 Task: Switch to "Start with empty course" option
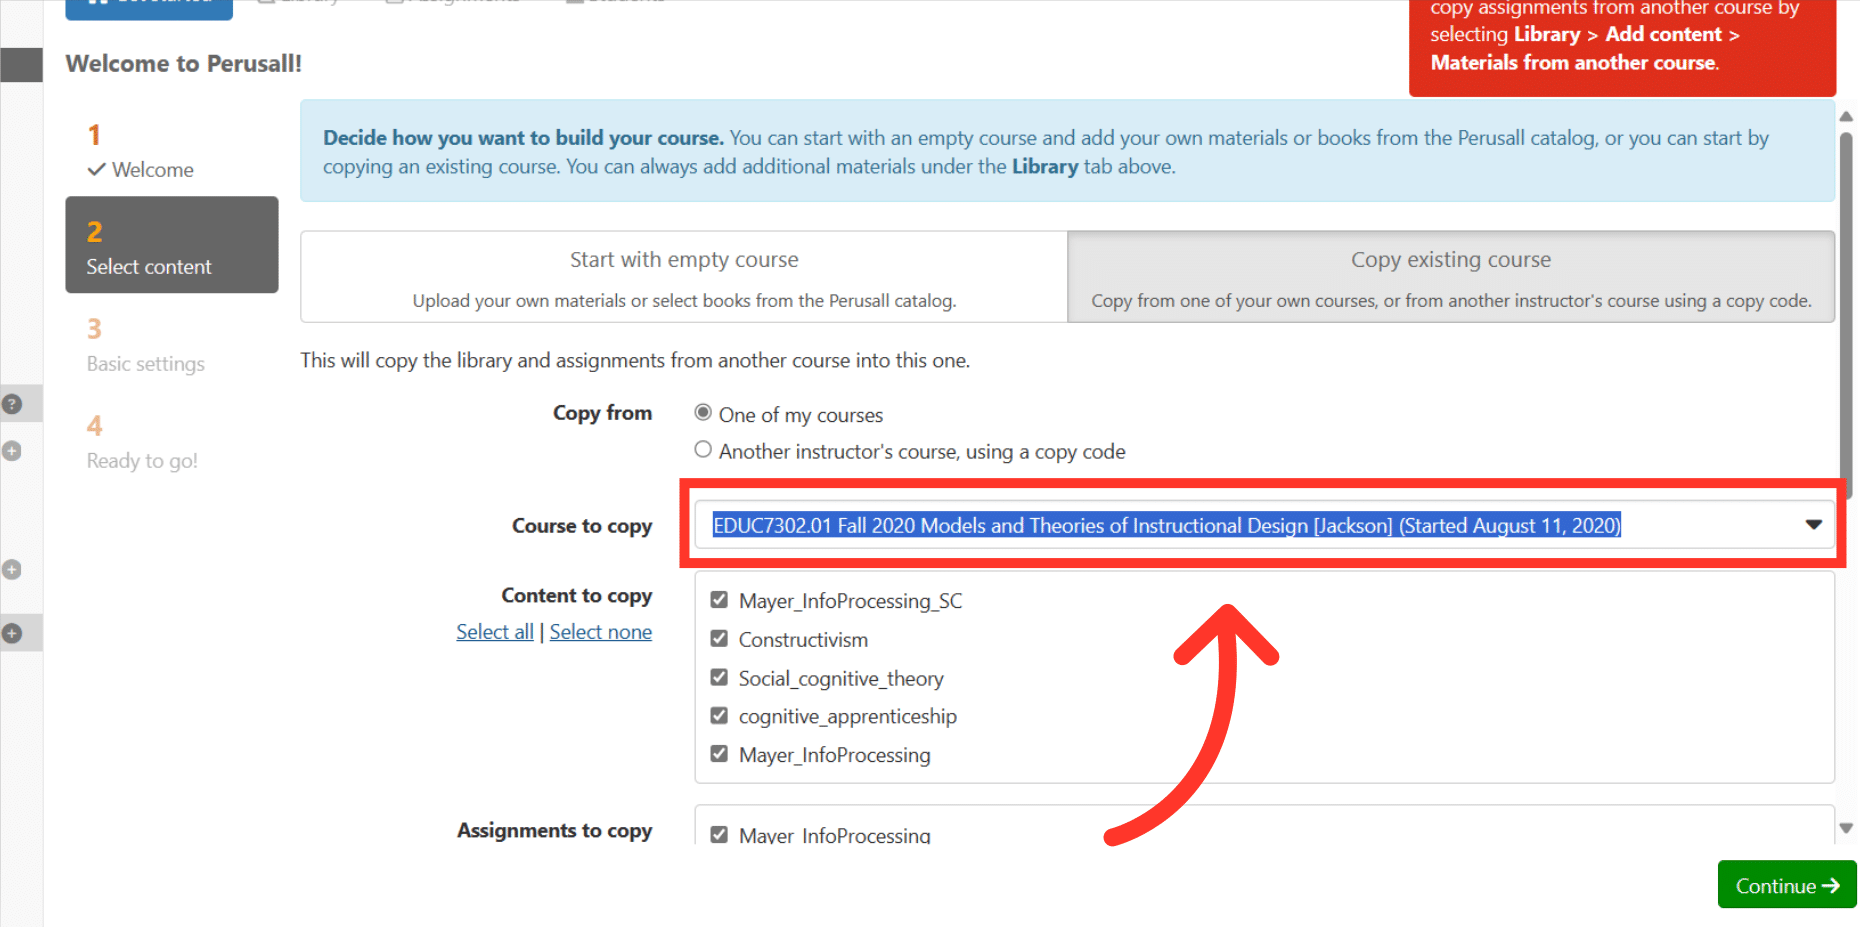(683, 276)
